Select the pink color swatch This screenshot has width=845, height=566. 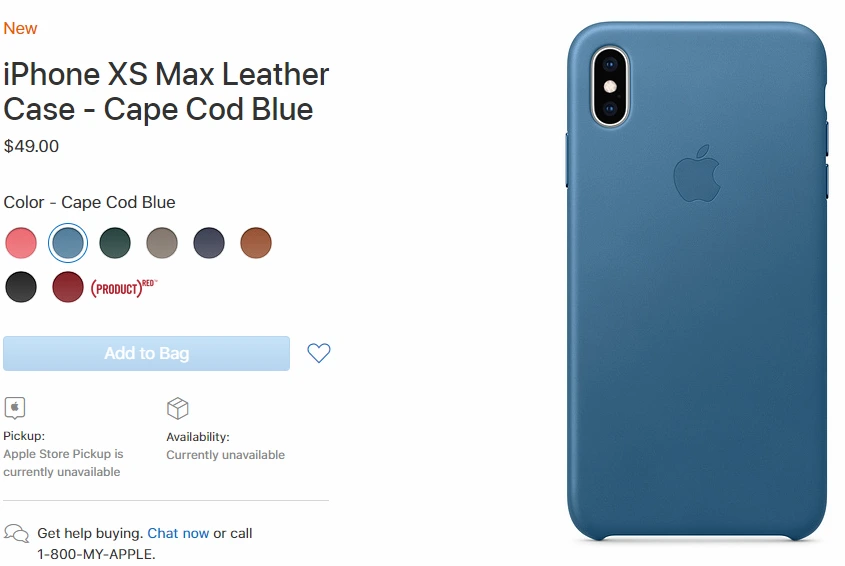click(x=21, y=243)
